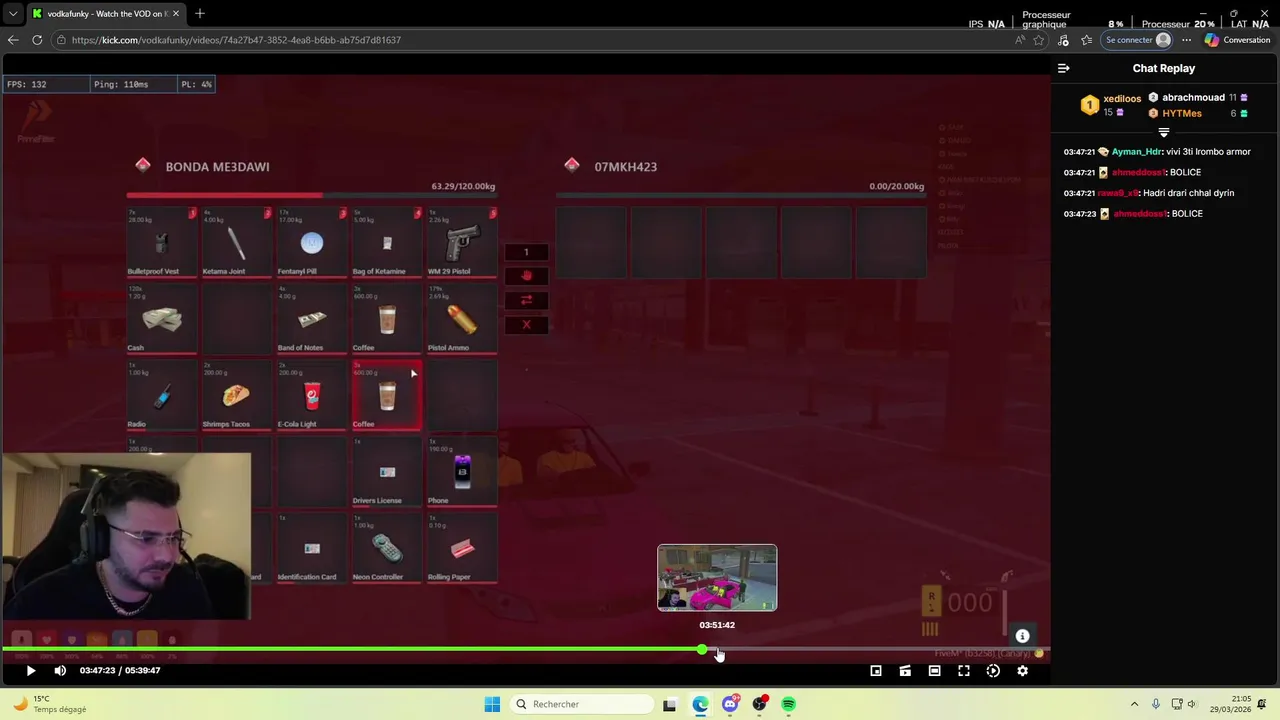Open the favorites list
Viewport: 1280px width, 720px height.
tap(1086, 40)
